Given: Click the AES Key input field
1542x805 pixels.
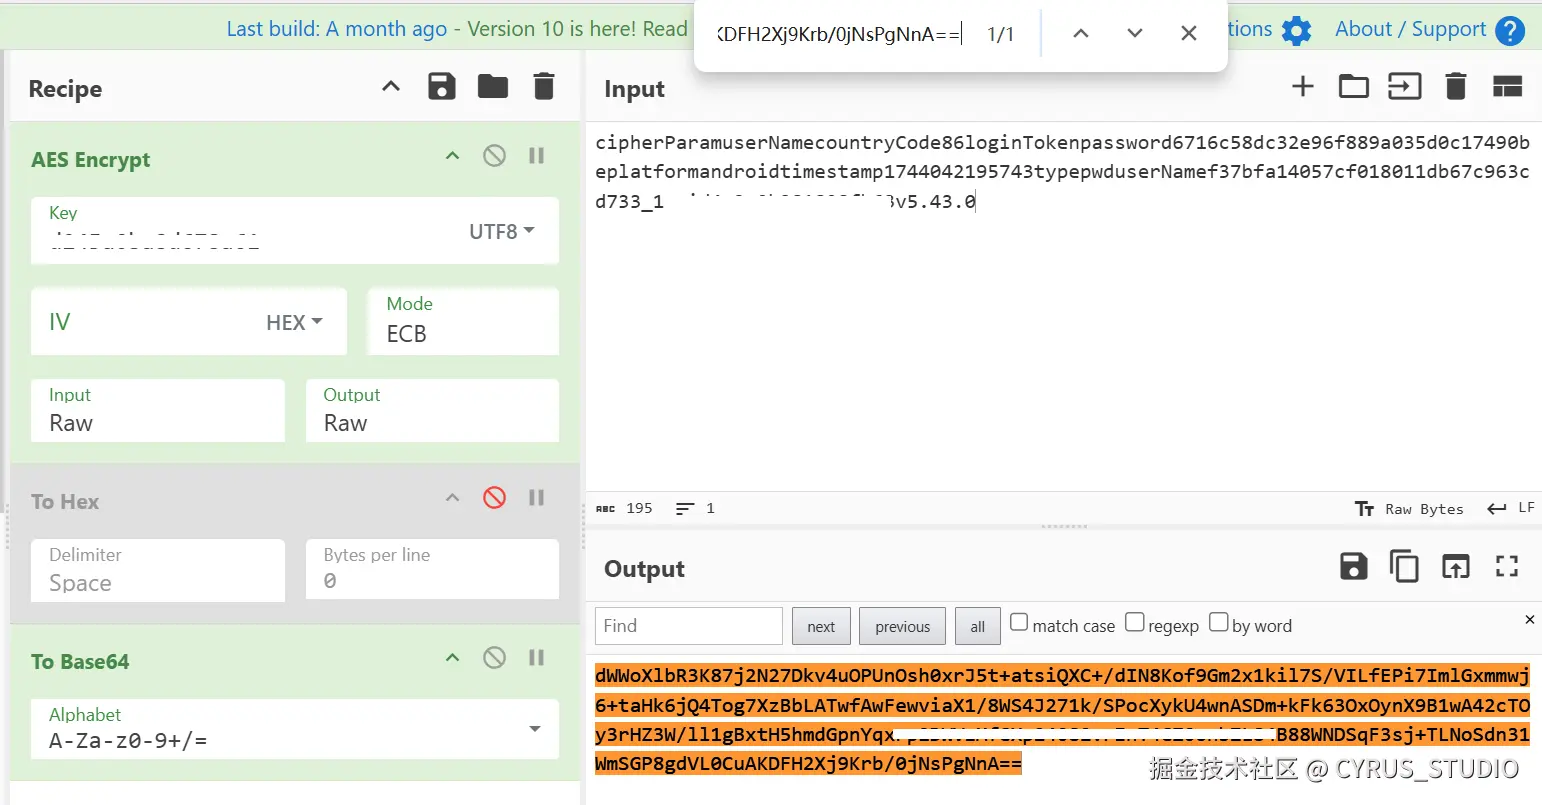Looking at the screenshot, I should coord(245,231).
